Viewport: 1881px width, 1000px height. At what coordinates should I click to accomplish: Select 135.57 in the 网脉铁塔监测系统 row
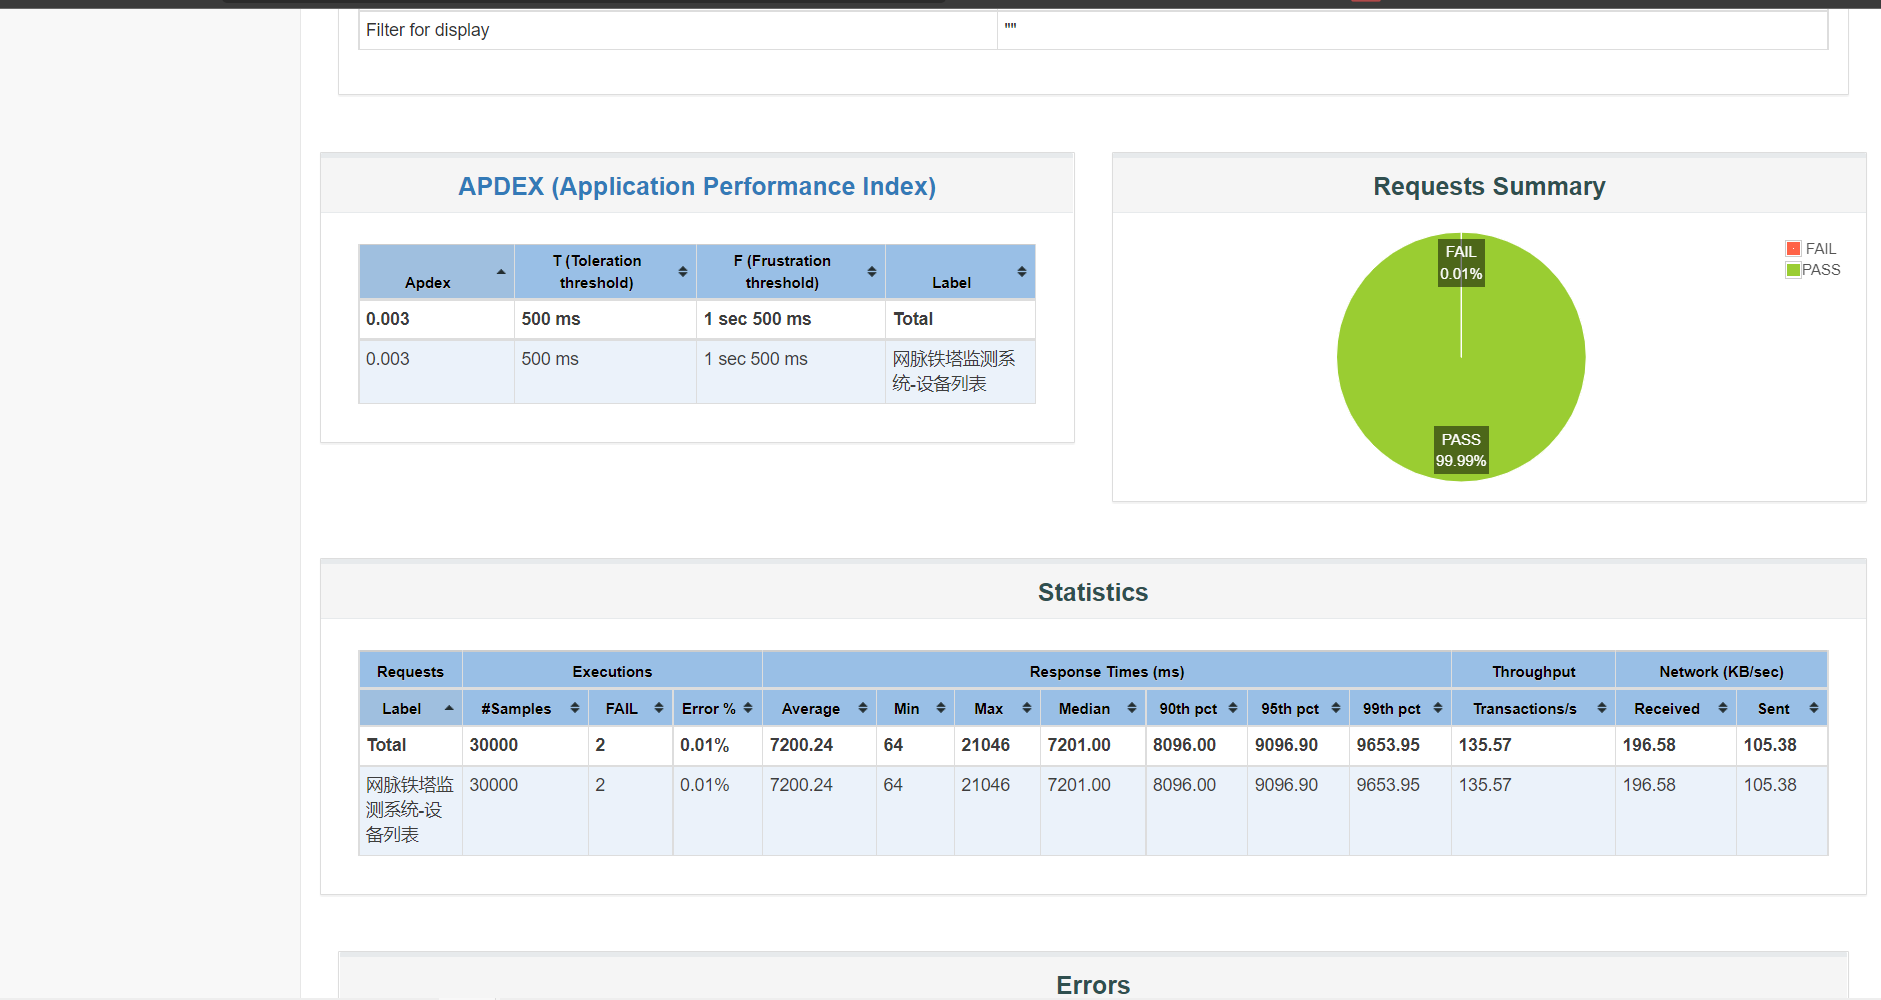(x=1485, y=785)
